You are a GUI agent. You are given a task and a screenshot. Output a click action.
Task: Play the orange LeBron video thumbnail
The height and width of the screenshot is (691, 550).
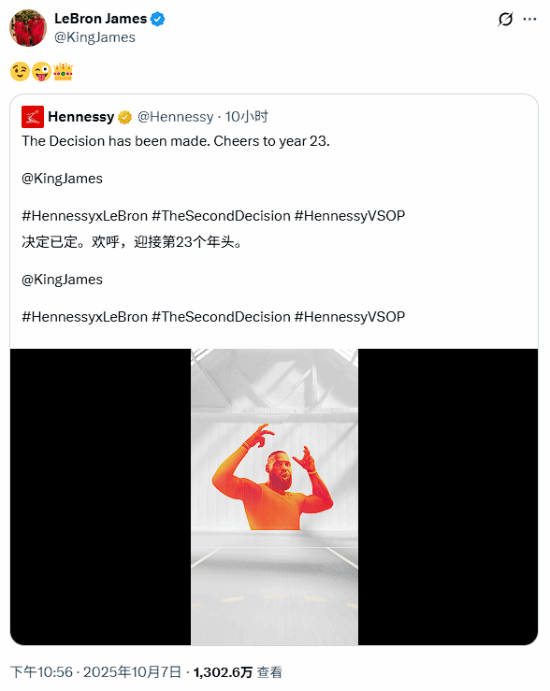(274, 497)
